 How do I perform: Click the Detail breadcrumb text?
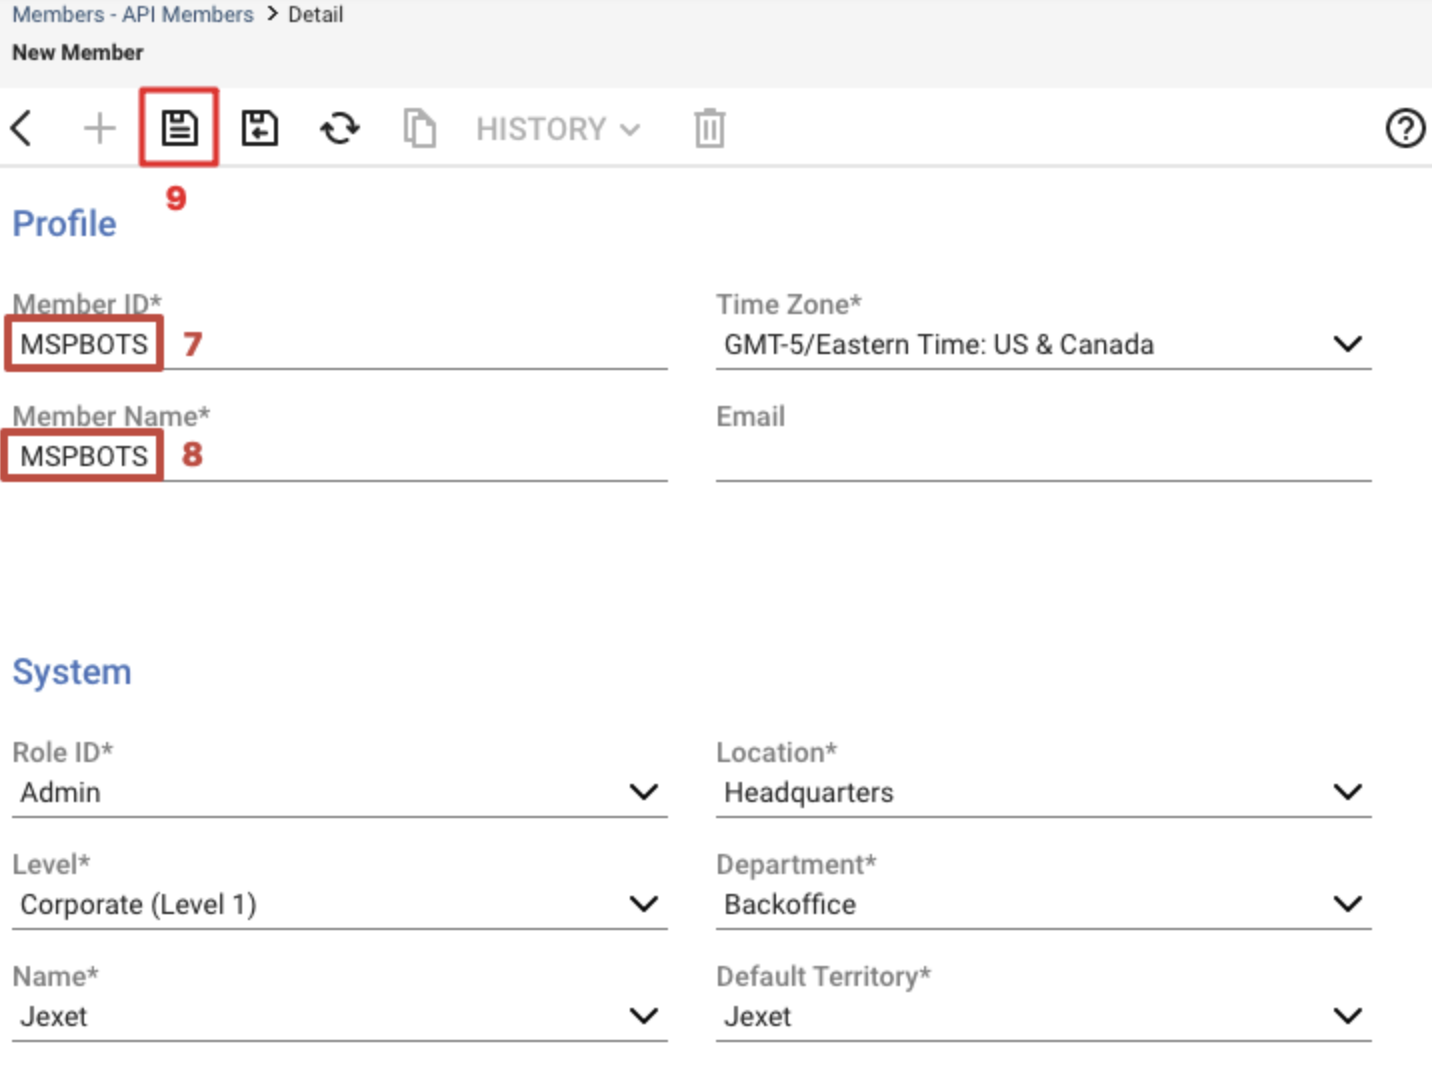click(316, 14)
